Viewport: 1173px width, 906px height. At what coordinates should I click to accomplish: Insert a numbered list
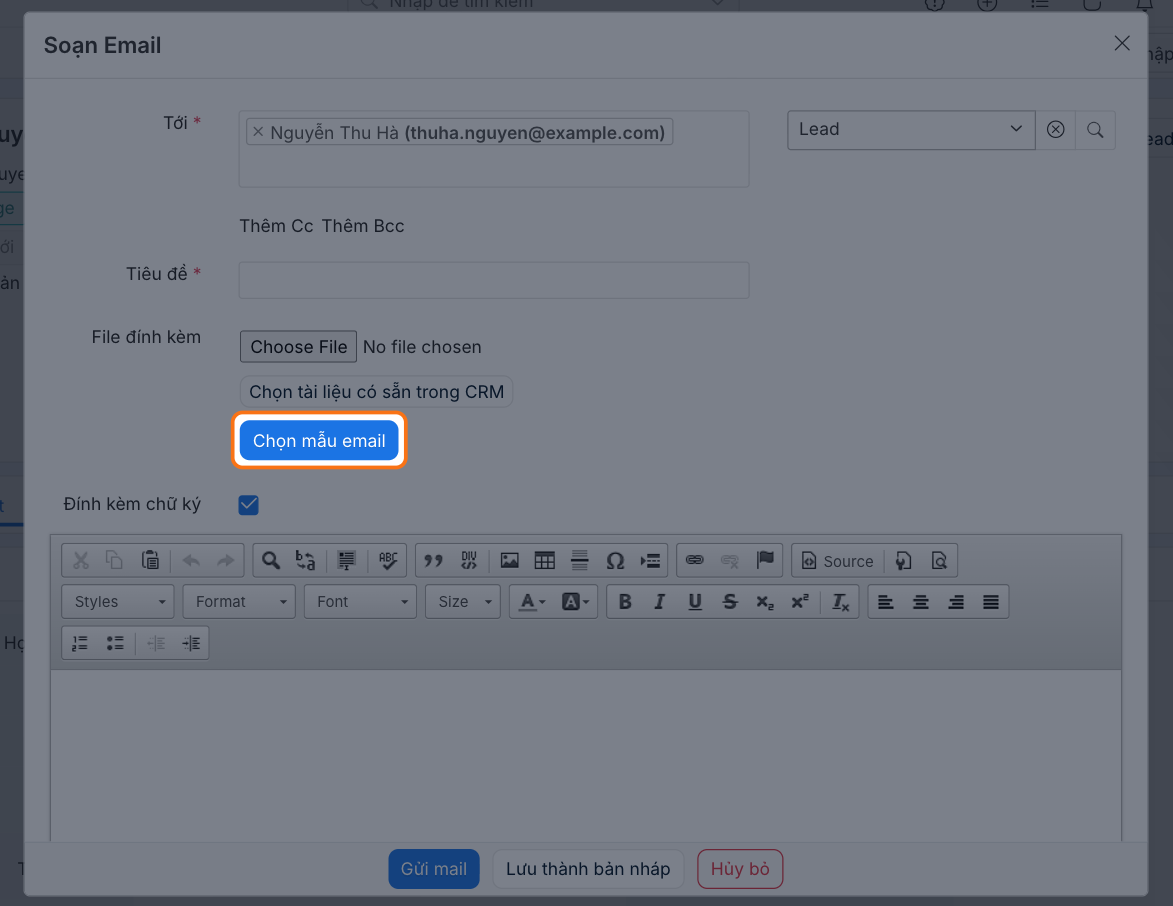pyautogui.click(x=80, y=643)
